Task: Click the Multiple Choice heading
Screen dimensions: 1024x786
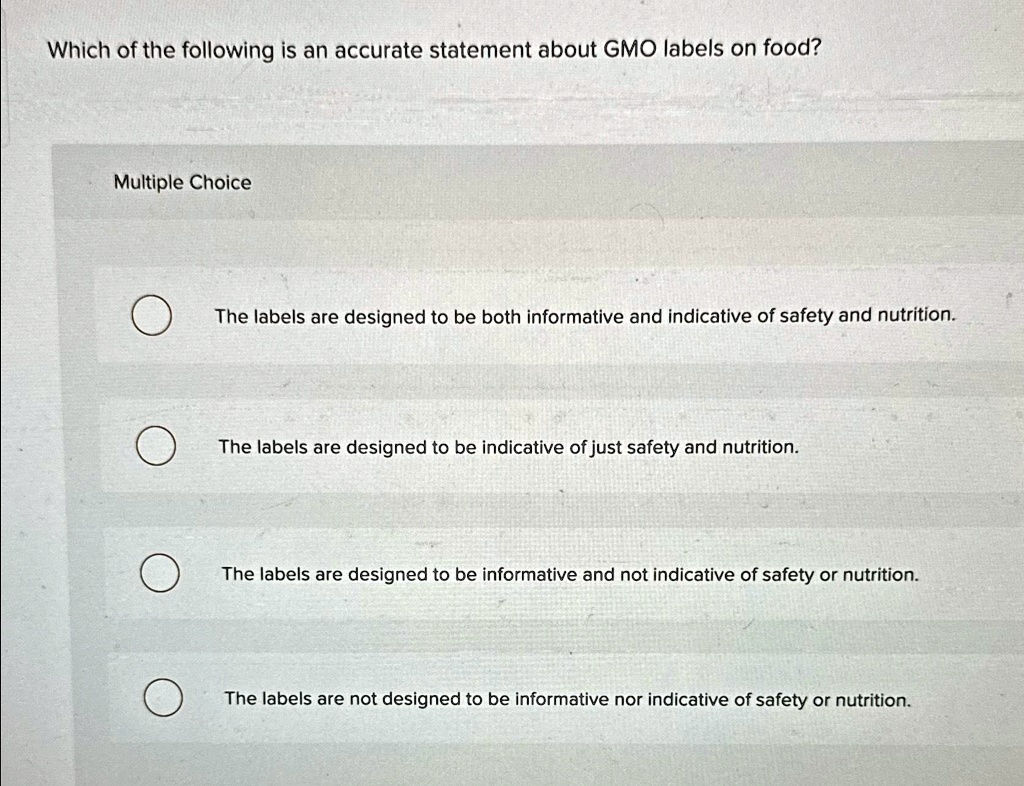Action: [183, 182]
